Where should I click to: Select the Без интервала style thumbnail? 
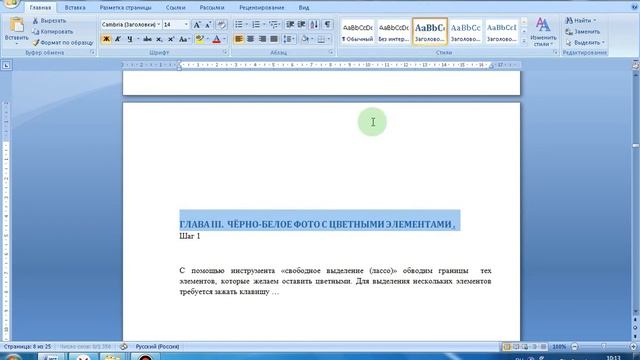coord(393,31)
